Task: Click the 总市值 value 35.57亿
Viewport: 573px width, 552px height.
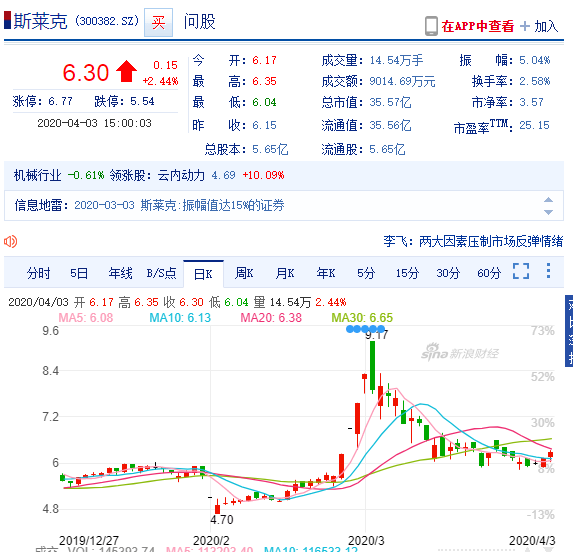Action: click(390, 103)
